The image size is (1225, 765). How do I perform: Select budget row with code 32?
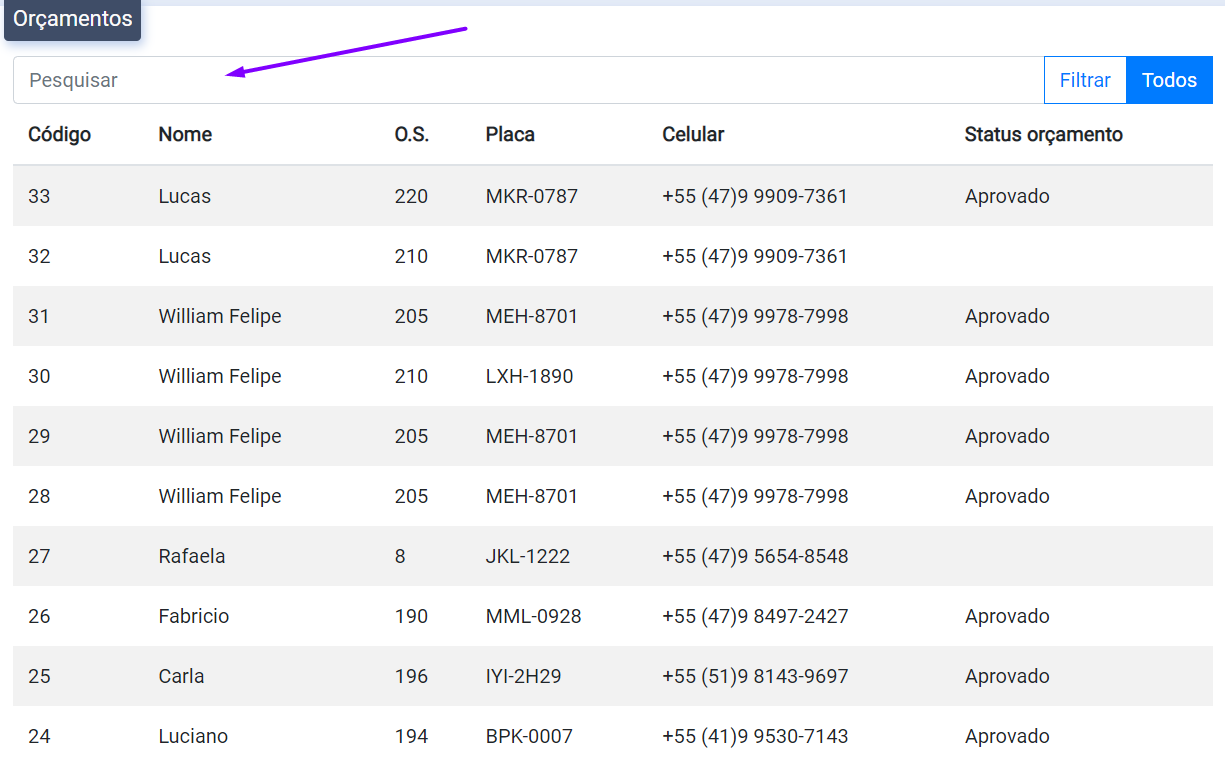[39, 256]
